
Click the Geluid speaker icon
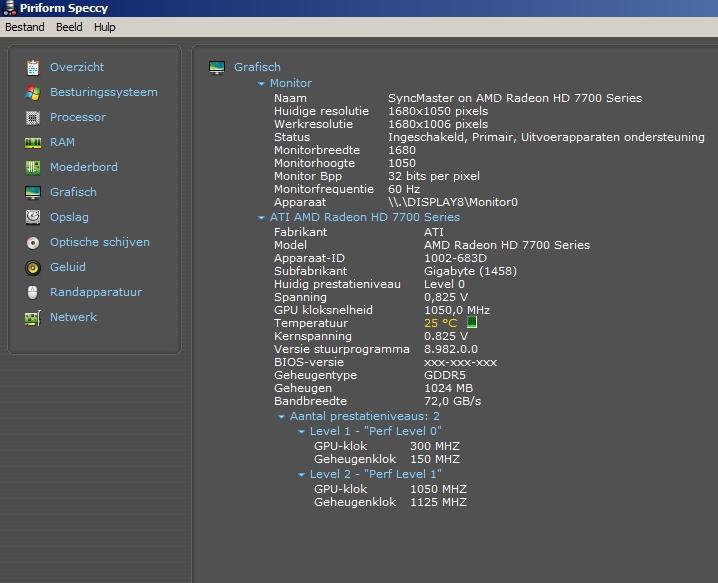click(x=33, y=267)
